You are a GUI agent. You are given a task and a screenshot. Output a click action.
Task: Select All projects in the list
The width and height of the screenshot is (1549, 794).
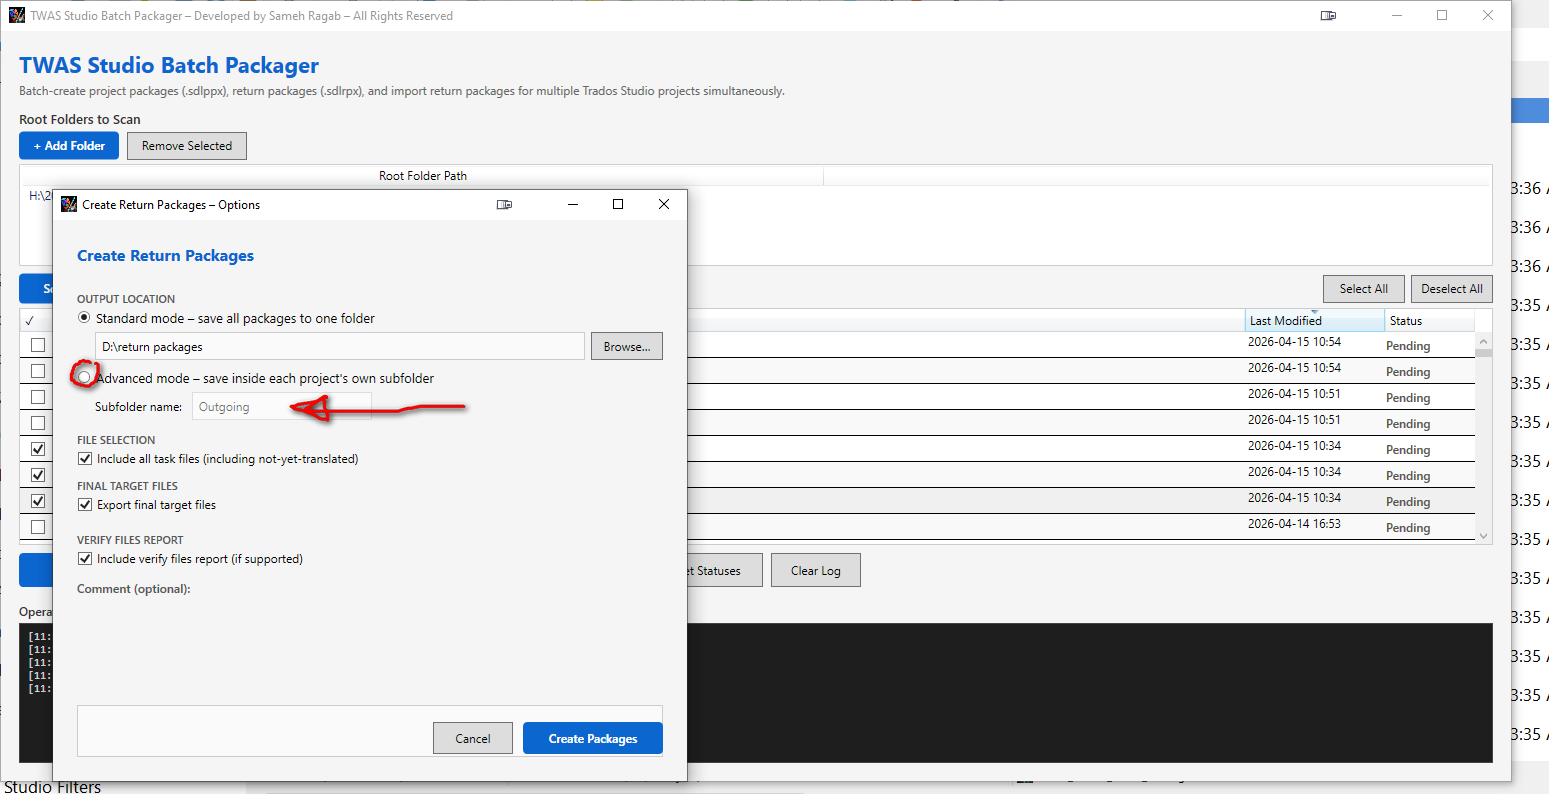point(1363,288)
